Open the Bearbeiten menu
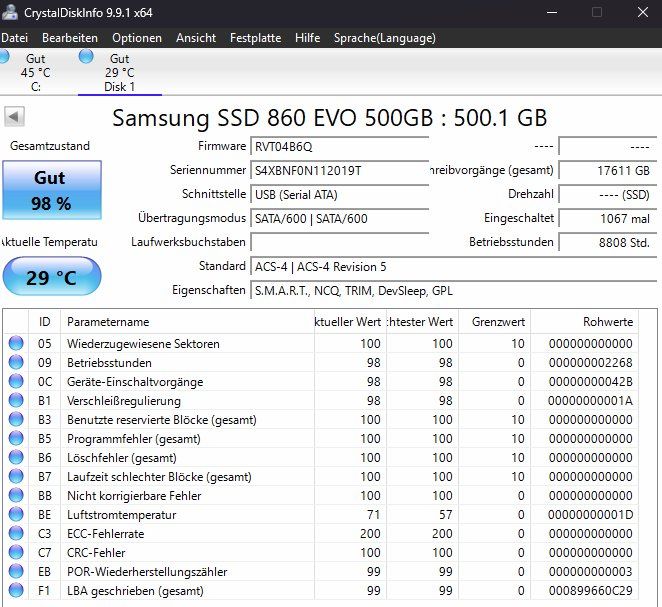 70,38
